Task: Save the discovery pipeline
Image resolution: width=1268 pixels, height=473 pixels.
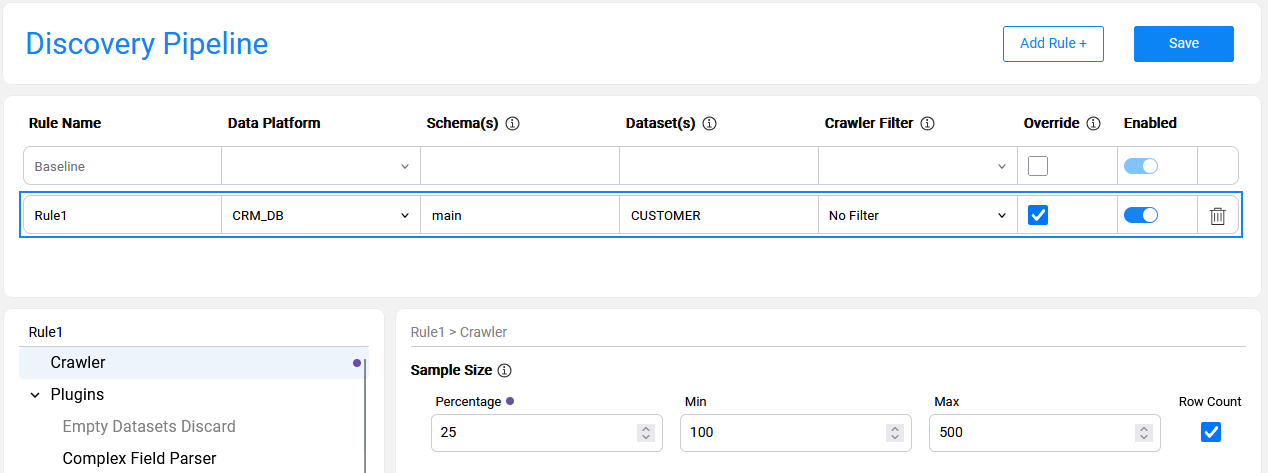Action: coord(1183,44)
